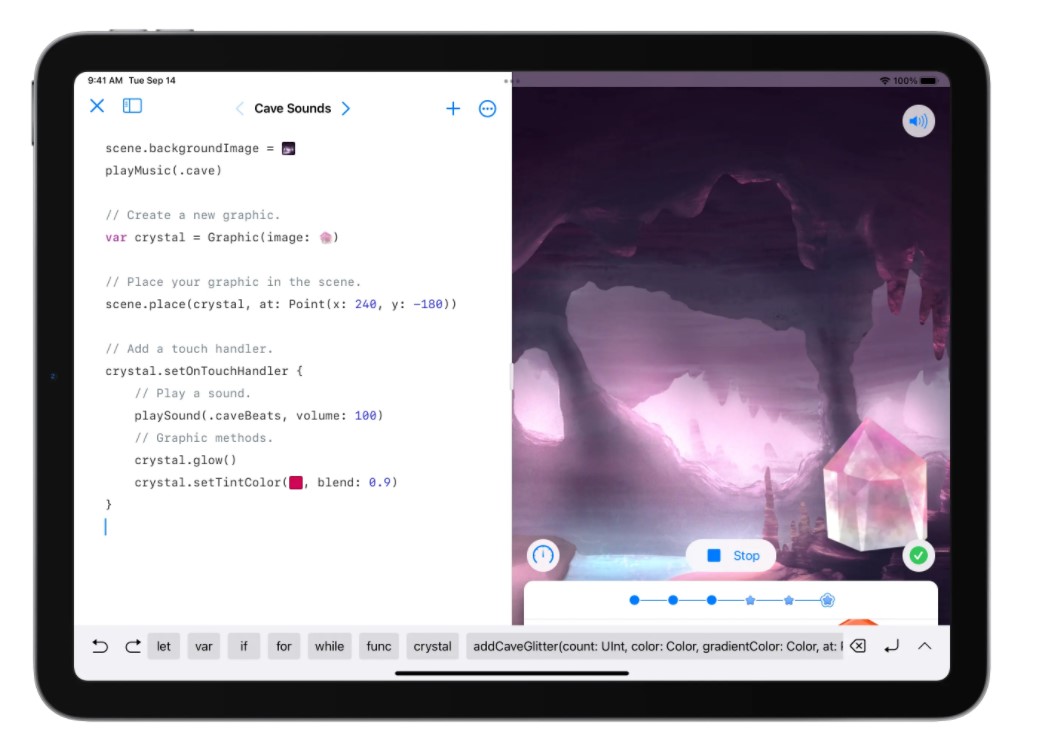1046x754 pixels.
Task: Insert the var keyword from the bar
Action: coord(204,647)
